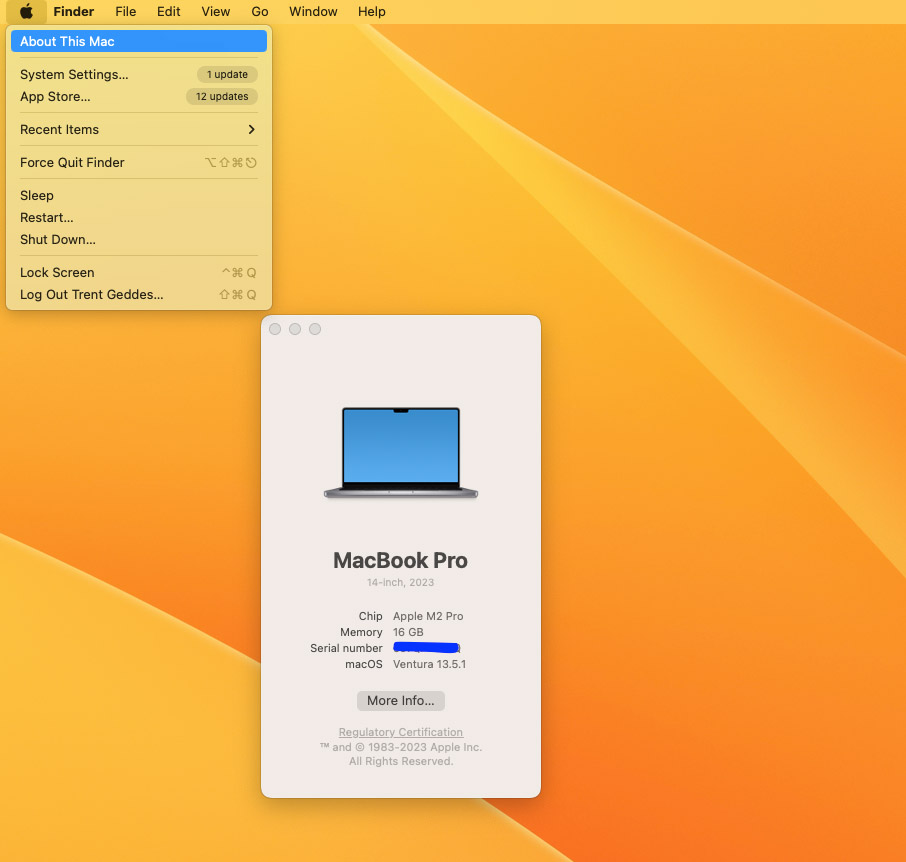The width and height of the screenshot is (906, 862).
Task: Open the Go menu
Action: [x=259, y=12]
